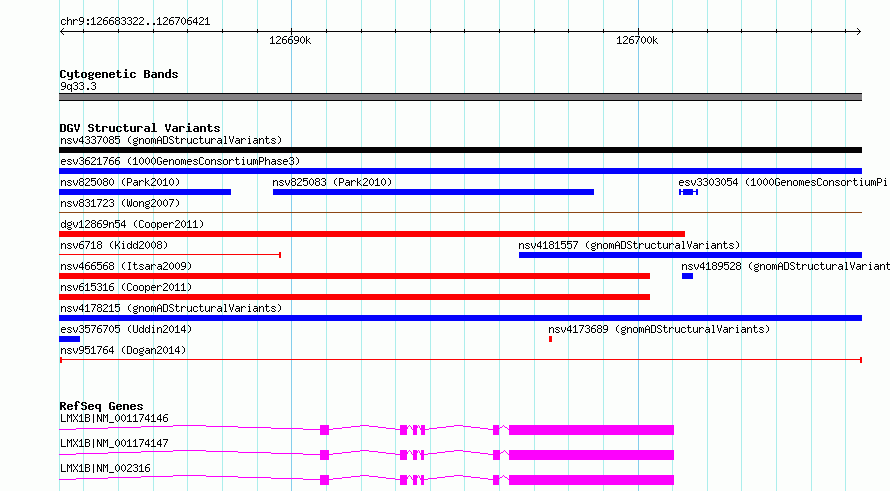
Task: Click the 9q33.3 band label
Action: point(78,86)
